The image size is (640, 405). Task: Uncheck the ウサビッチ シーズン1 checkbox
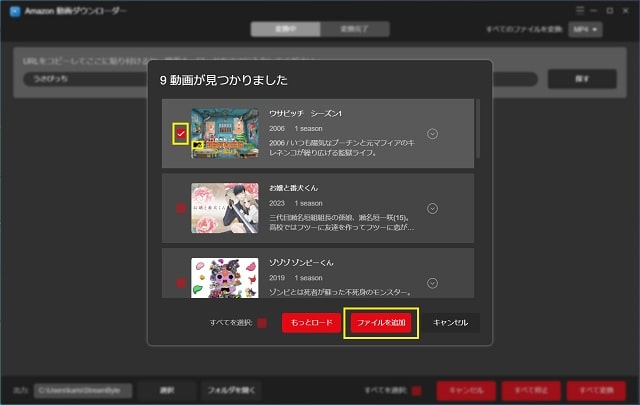coord(180,134)
